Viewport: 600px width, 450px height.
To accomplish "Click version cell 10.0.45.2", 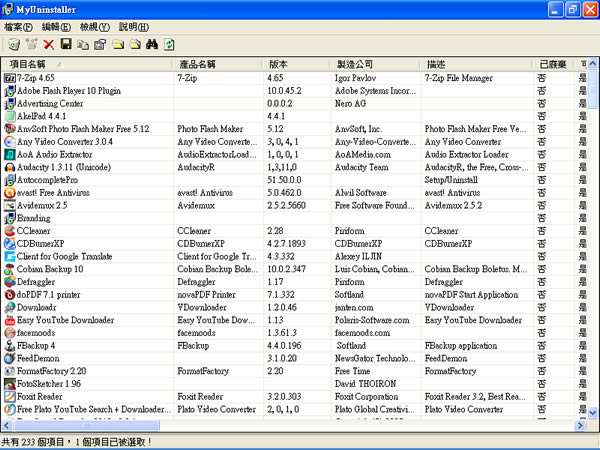I will point(284,91).
